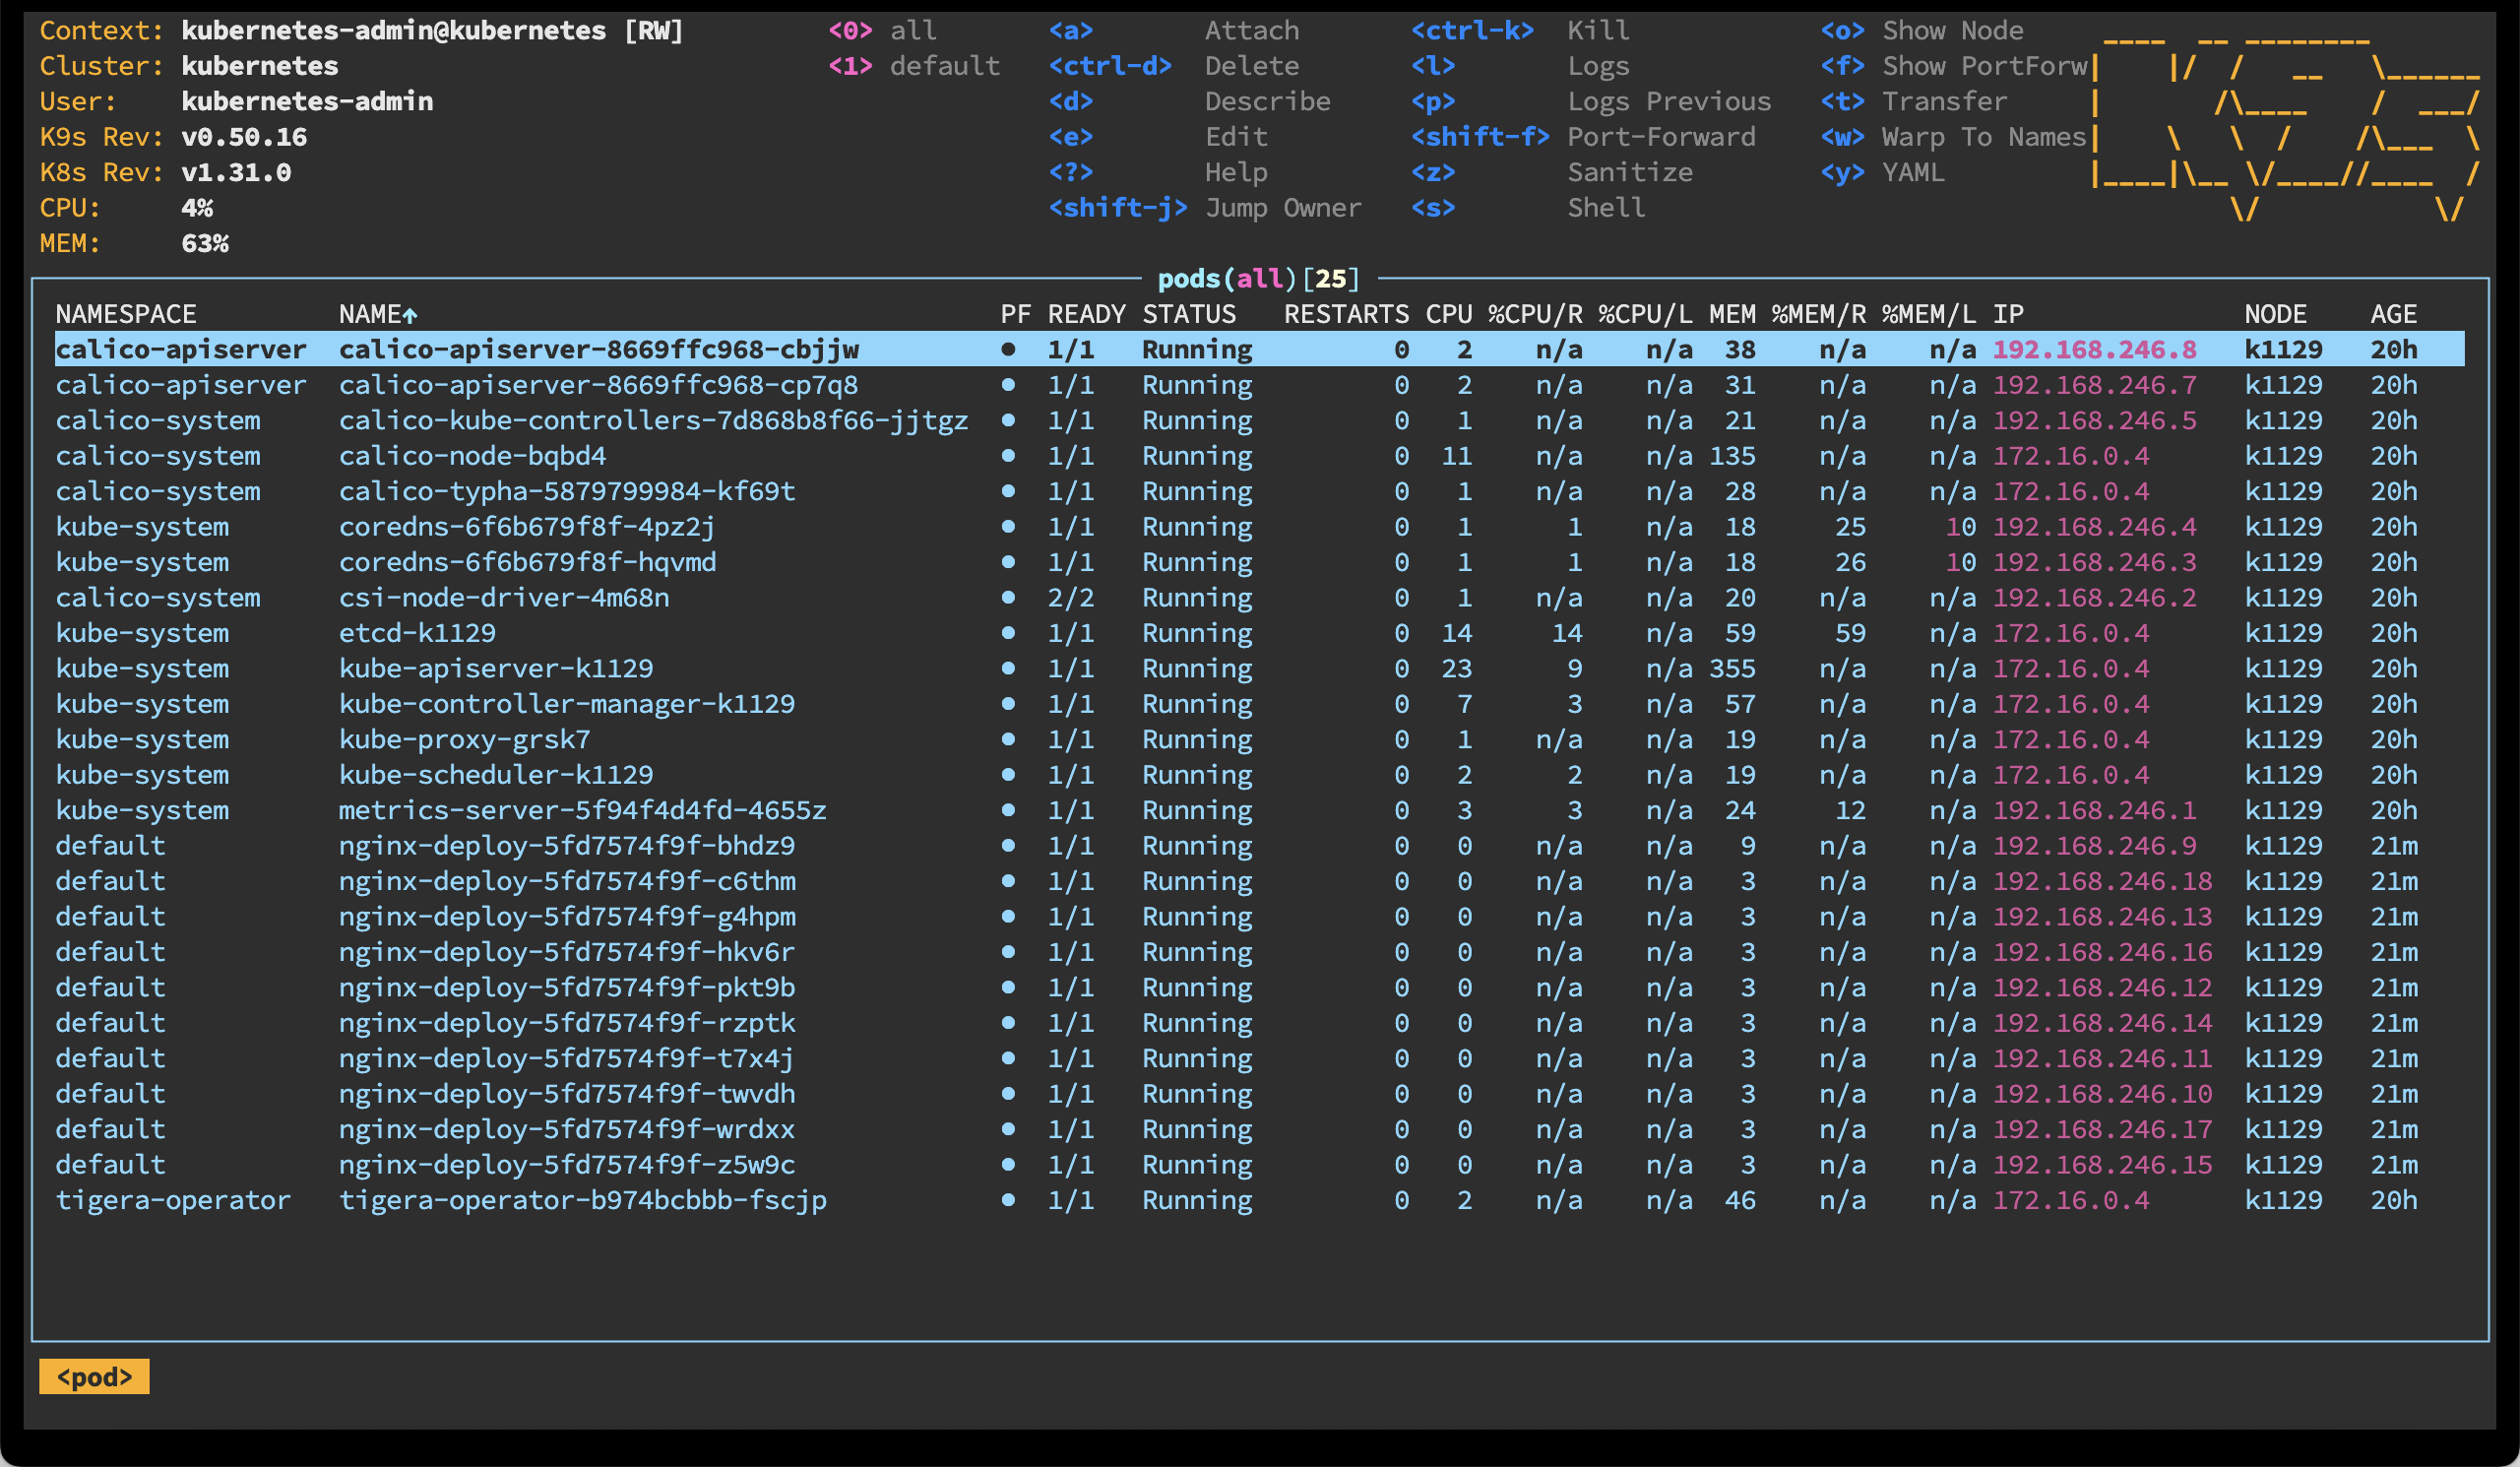Select the metrics-server-5f94f4d4fd-4655z pod
The width and height of the screenshot is (2520, 1467).
[582, 811]
